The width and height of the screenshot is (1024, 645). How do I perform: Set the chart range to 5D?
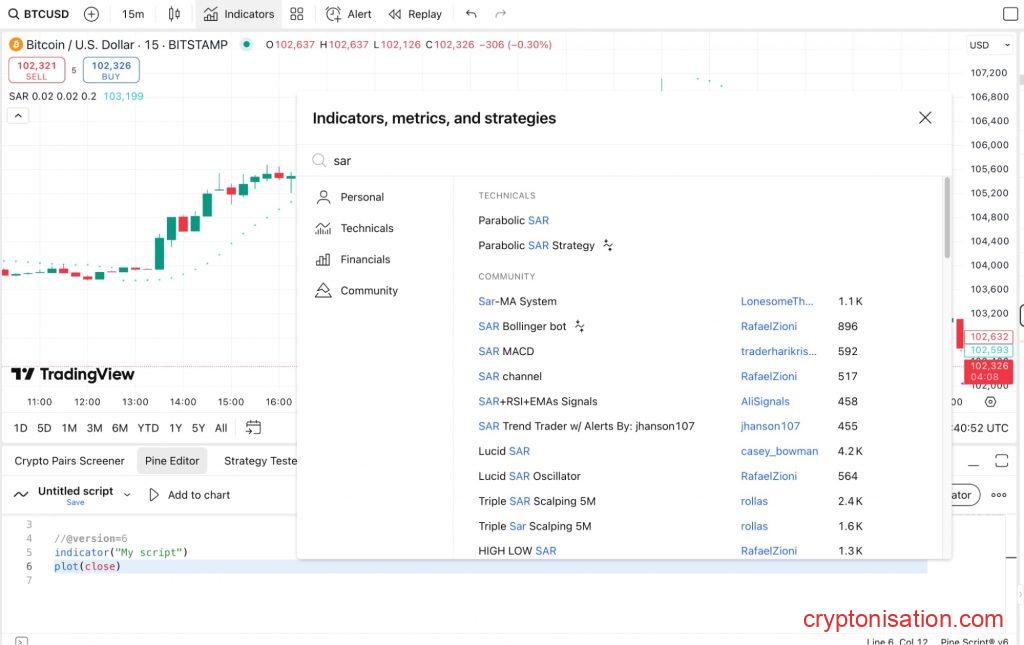pos(44,428)
